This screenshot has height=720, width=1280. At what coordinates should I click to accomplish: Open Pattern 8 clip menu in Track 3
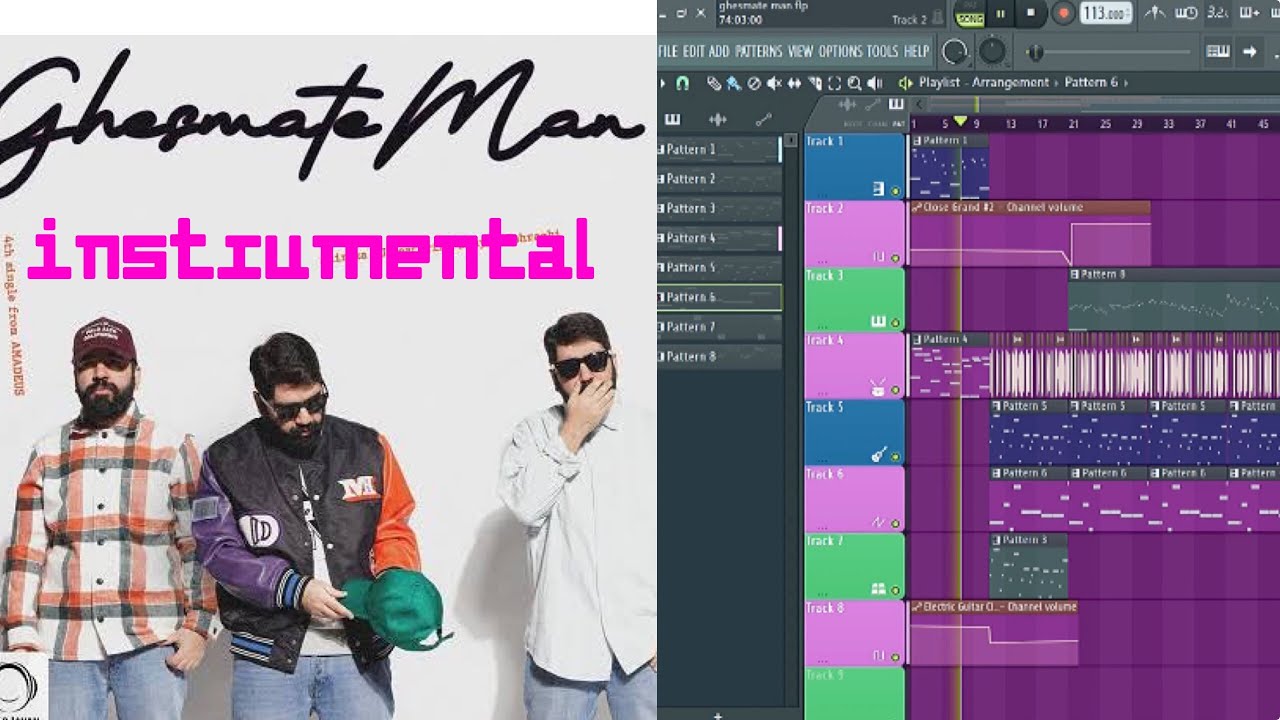[1075, 274]
